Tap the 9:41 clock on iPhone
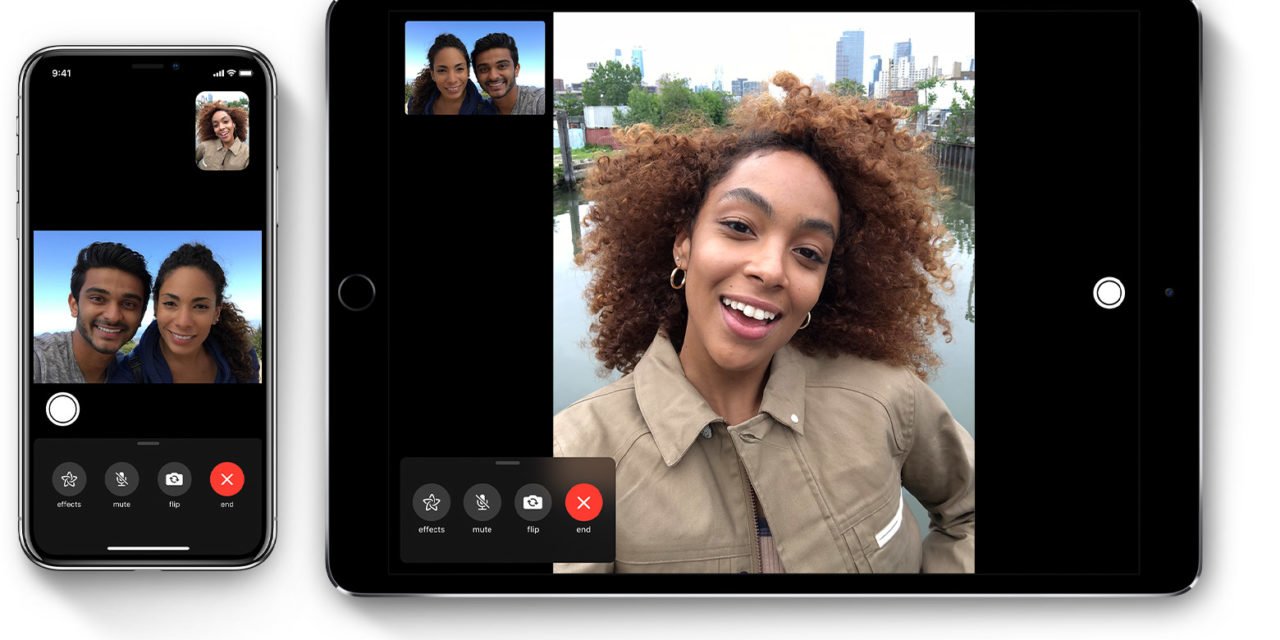Screen dimensions: 1280x640 point(62,73)
